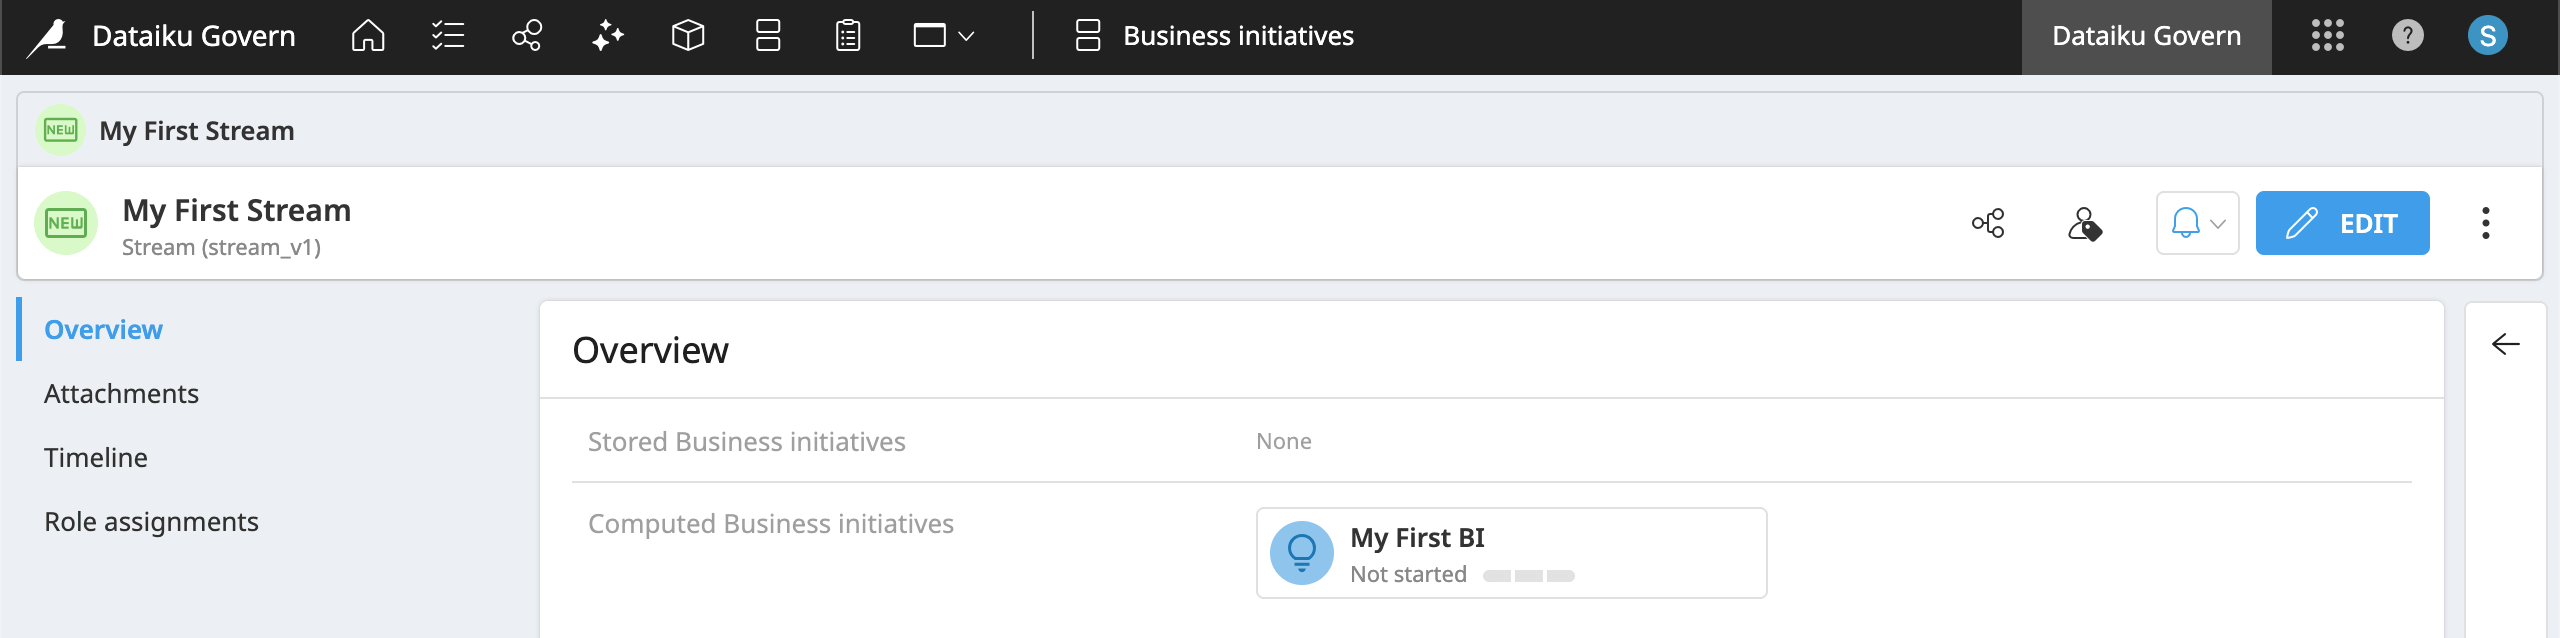Open the cube icon in navbar
The height and width of the screenshot is (638, 2560).
[688, 37]
